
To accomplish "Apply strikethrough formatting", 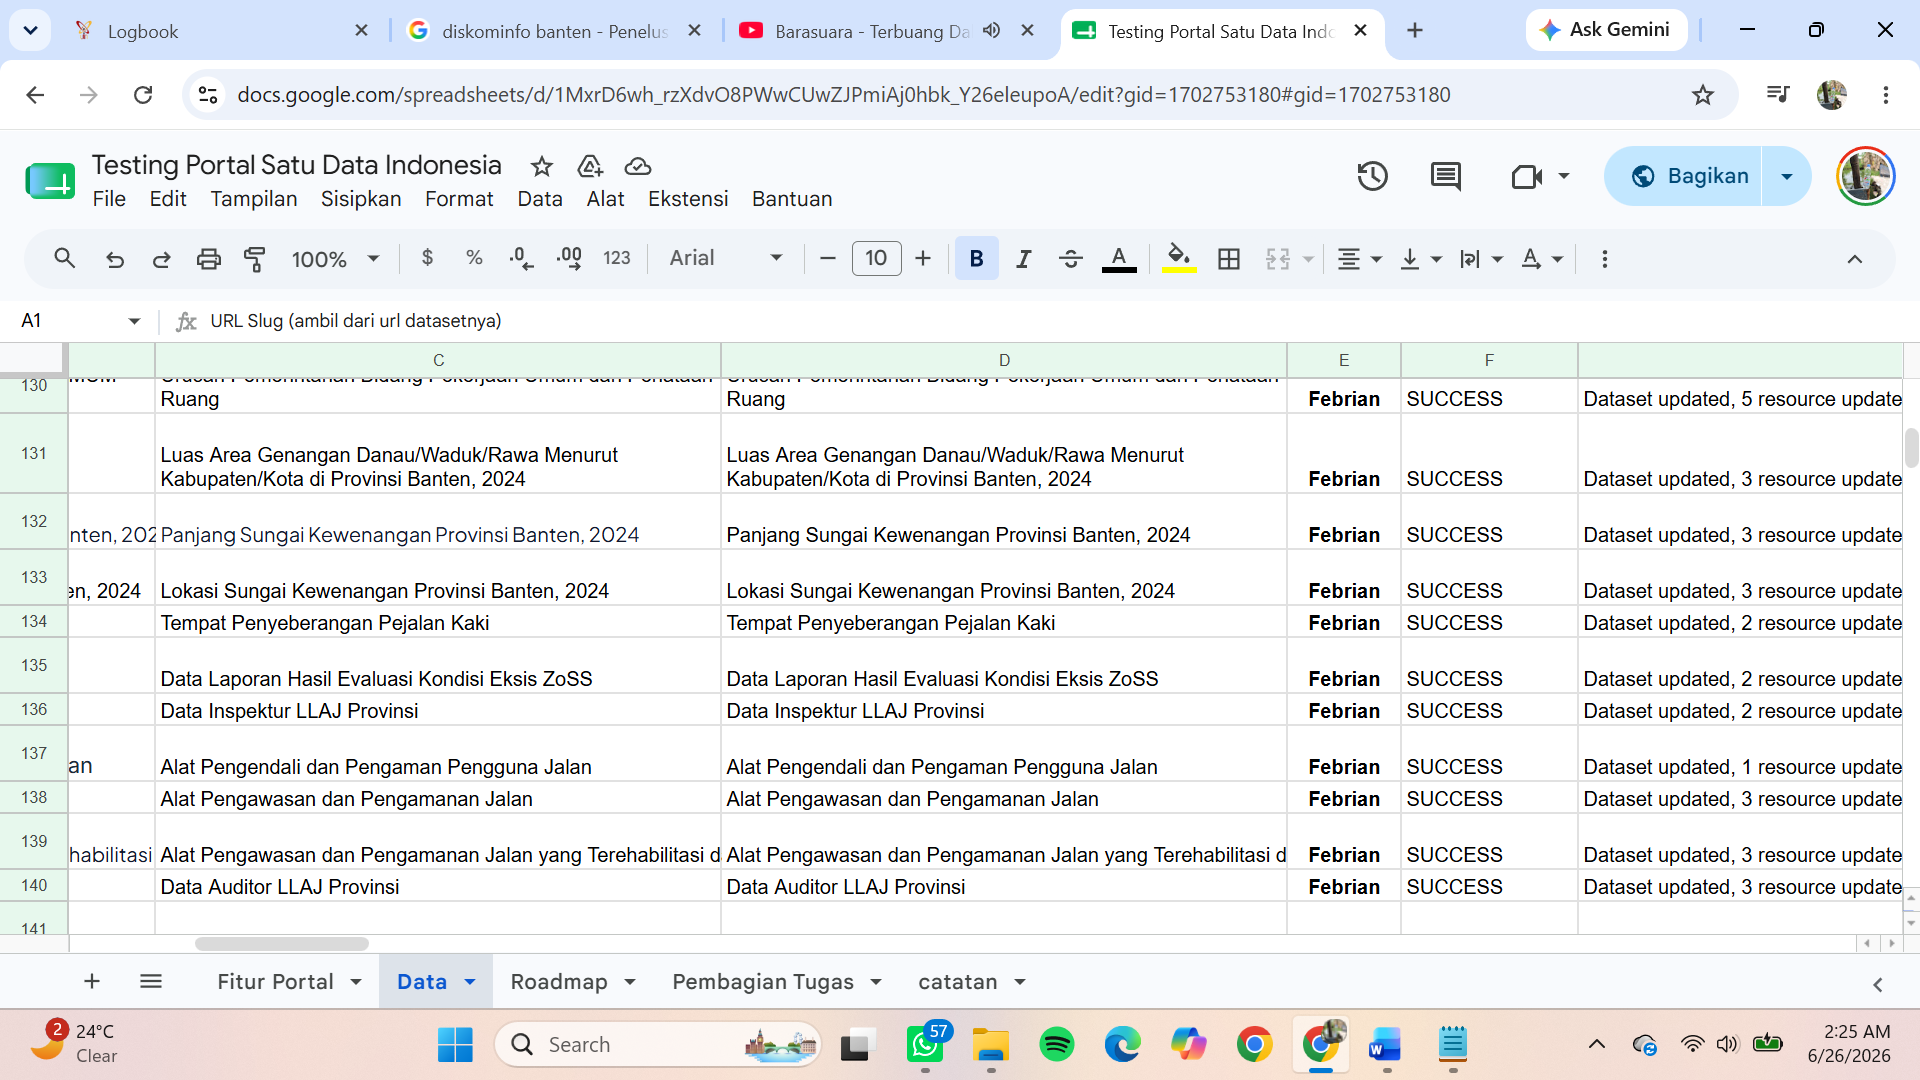I will pyautogui.click(x=1070, y=259).
